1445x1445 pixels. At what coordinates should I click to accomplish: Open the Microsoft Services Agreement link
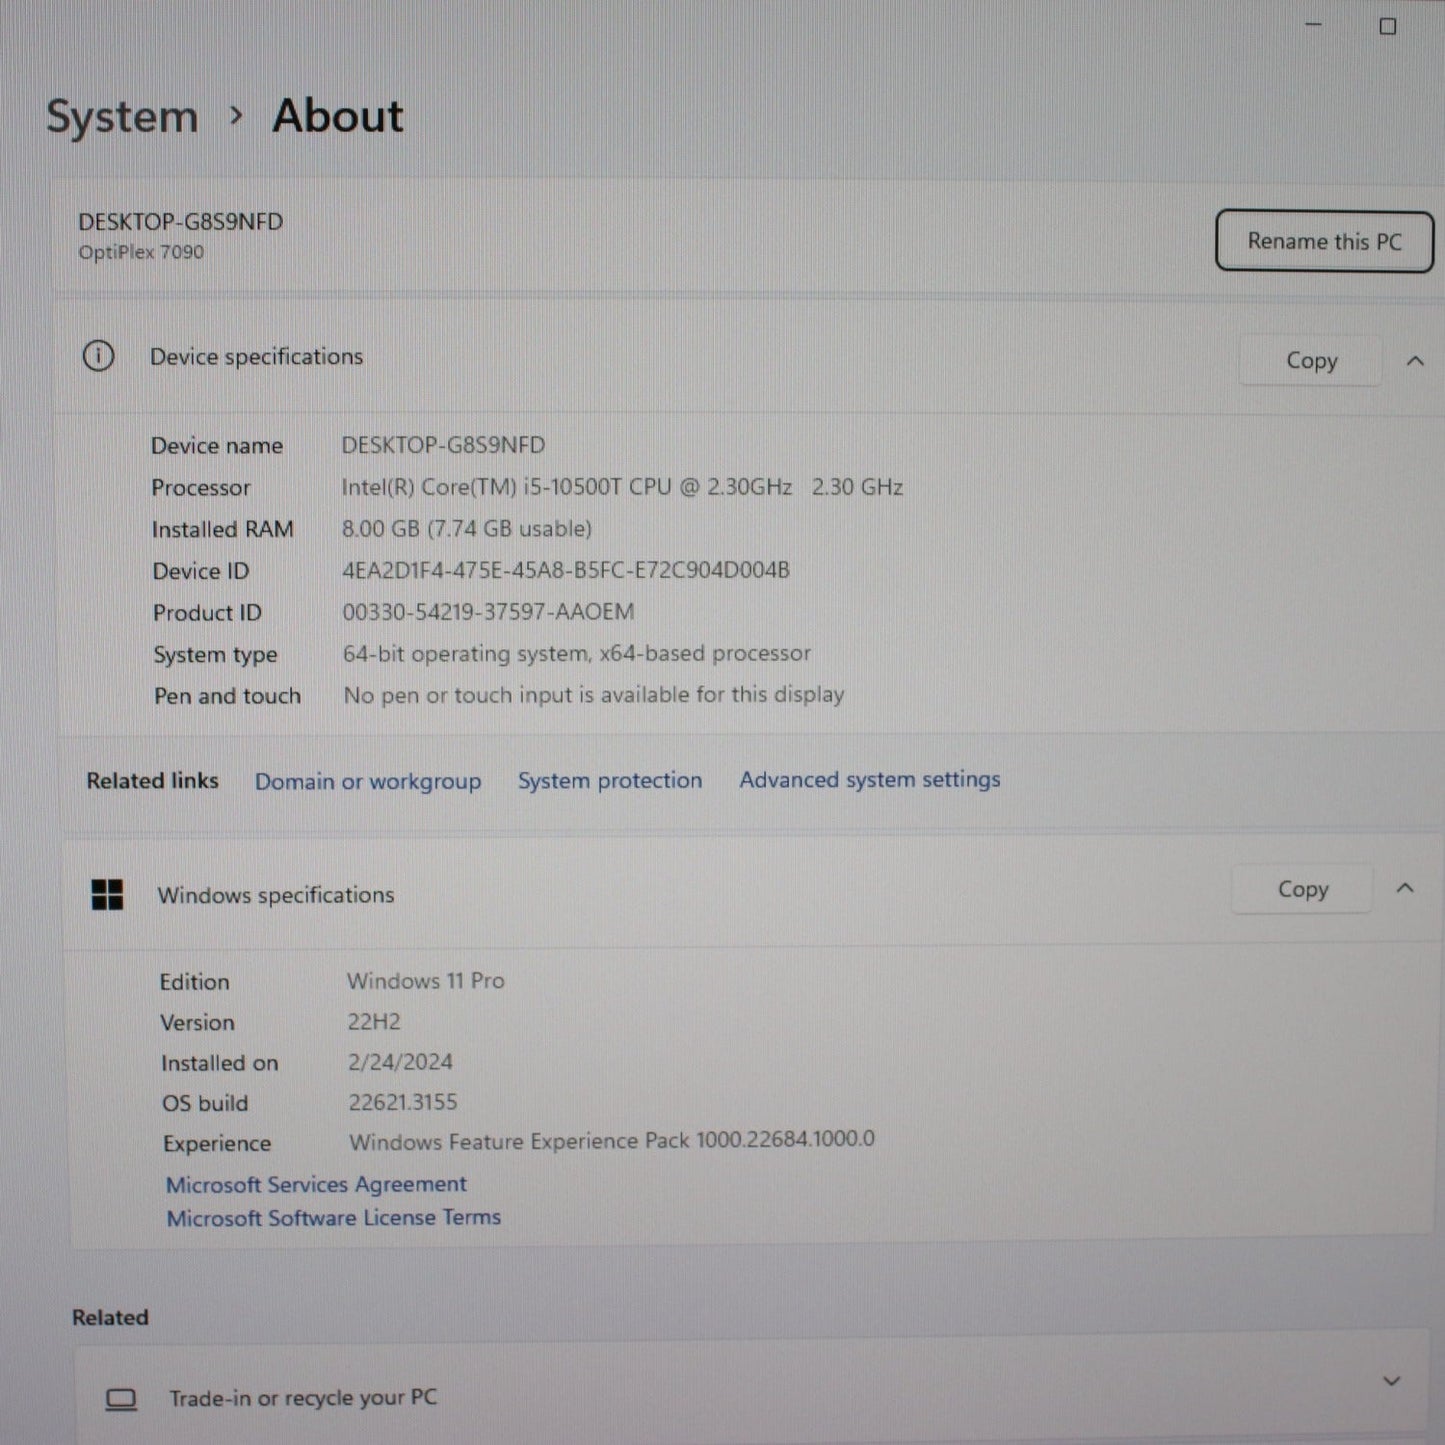[316, 1184]
